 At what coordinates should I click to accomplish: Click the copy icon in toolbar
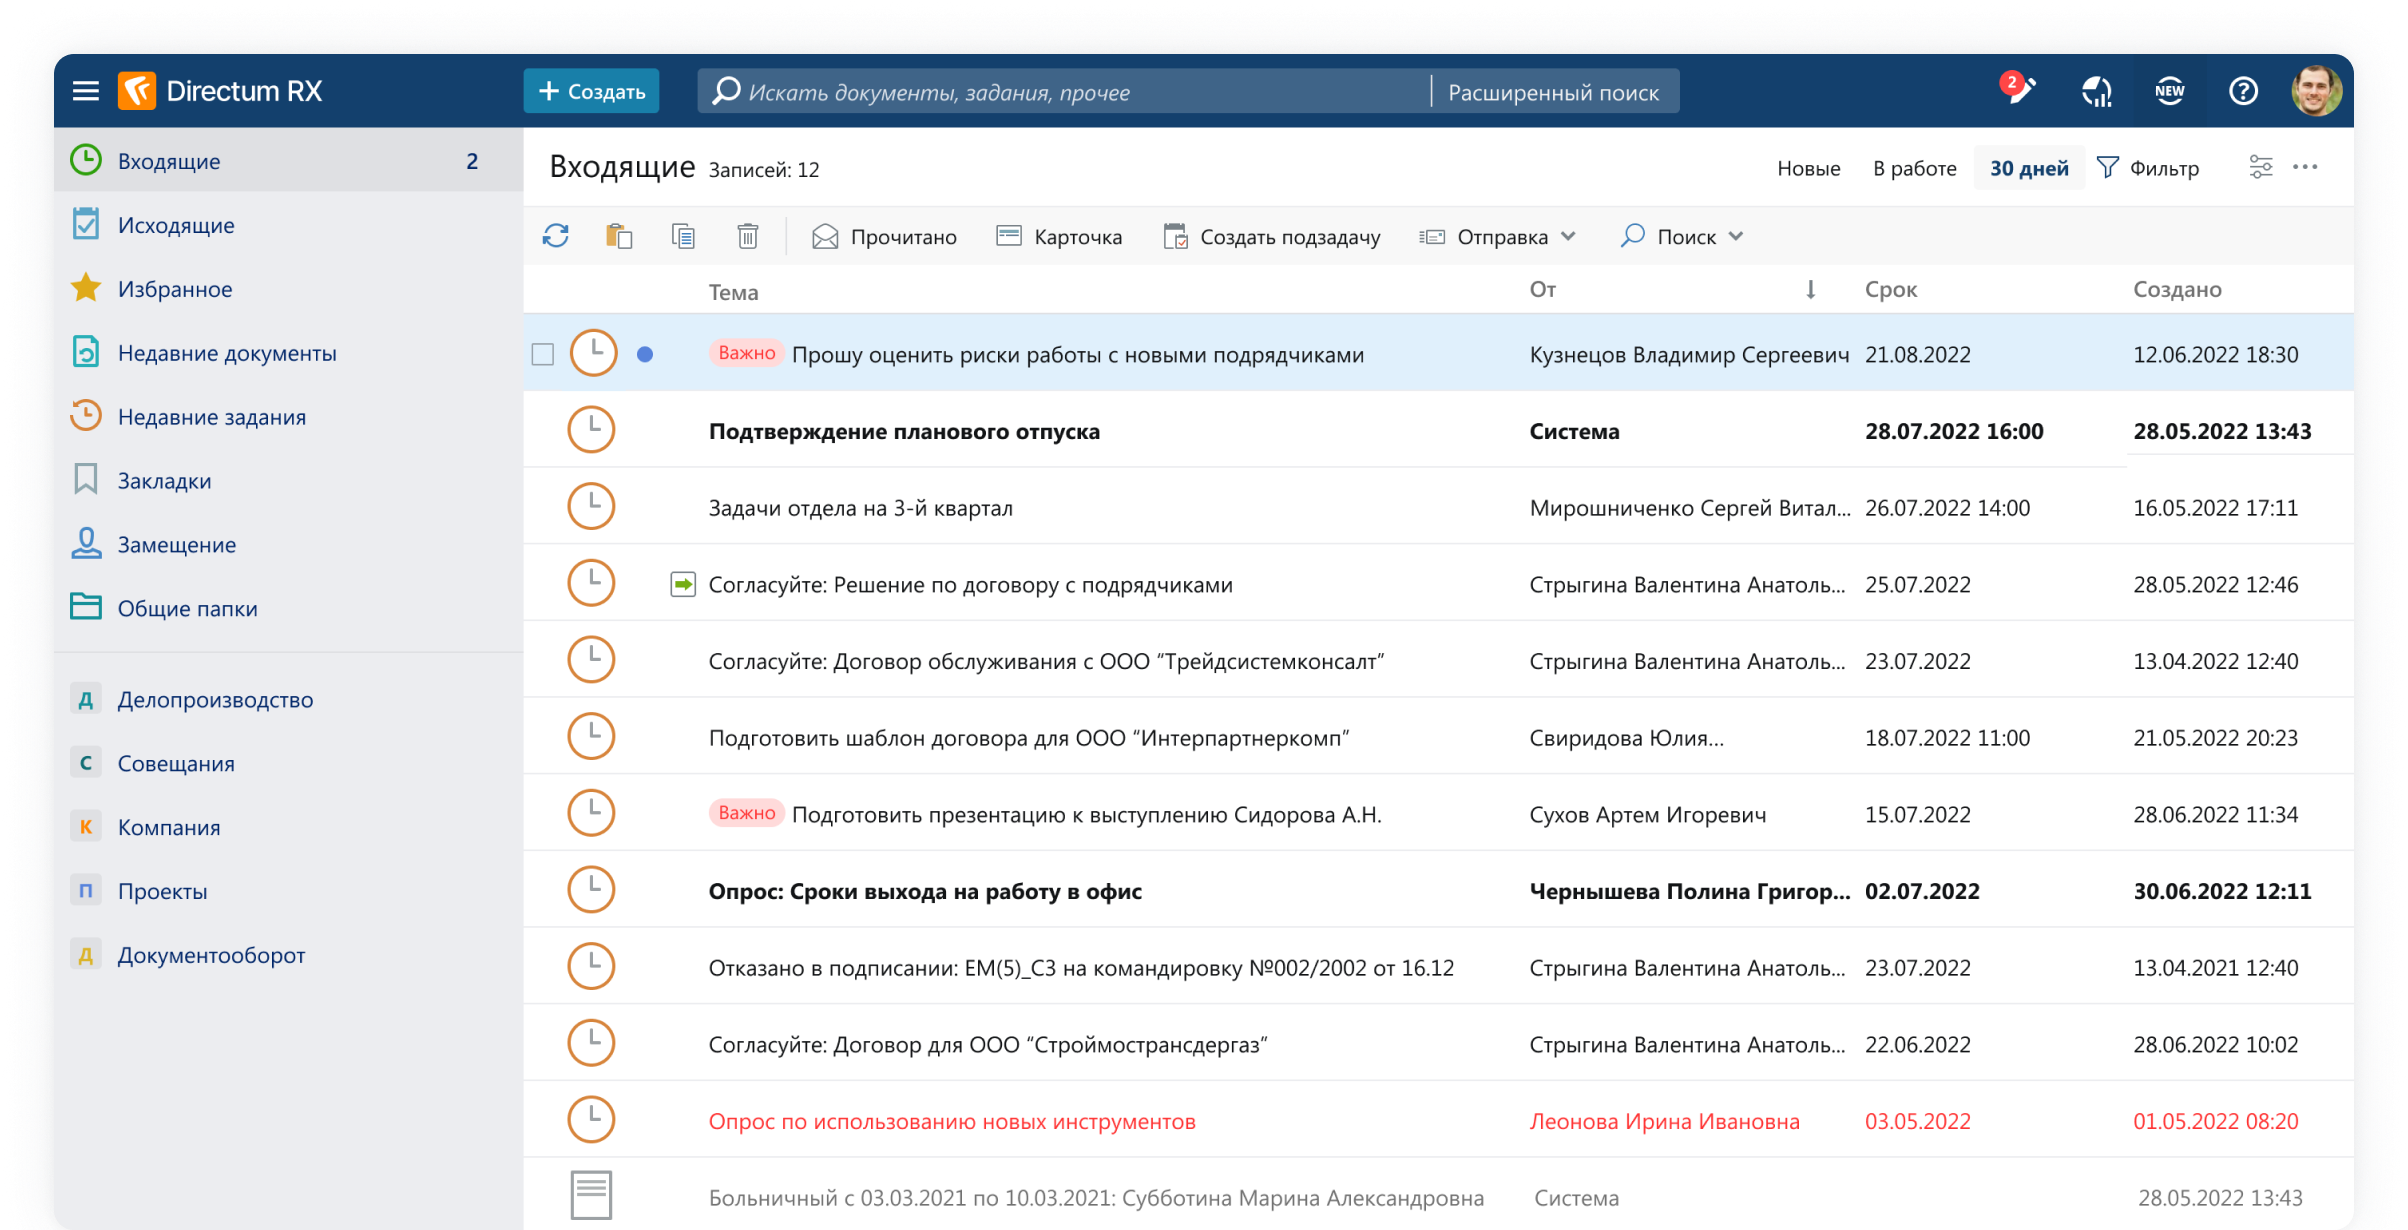point(683,236)
